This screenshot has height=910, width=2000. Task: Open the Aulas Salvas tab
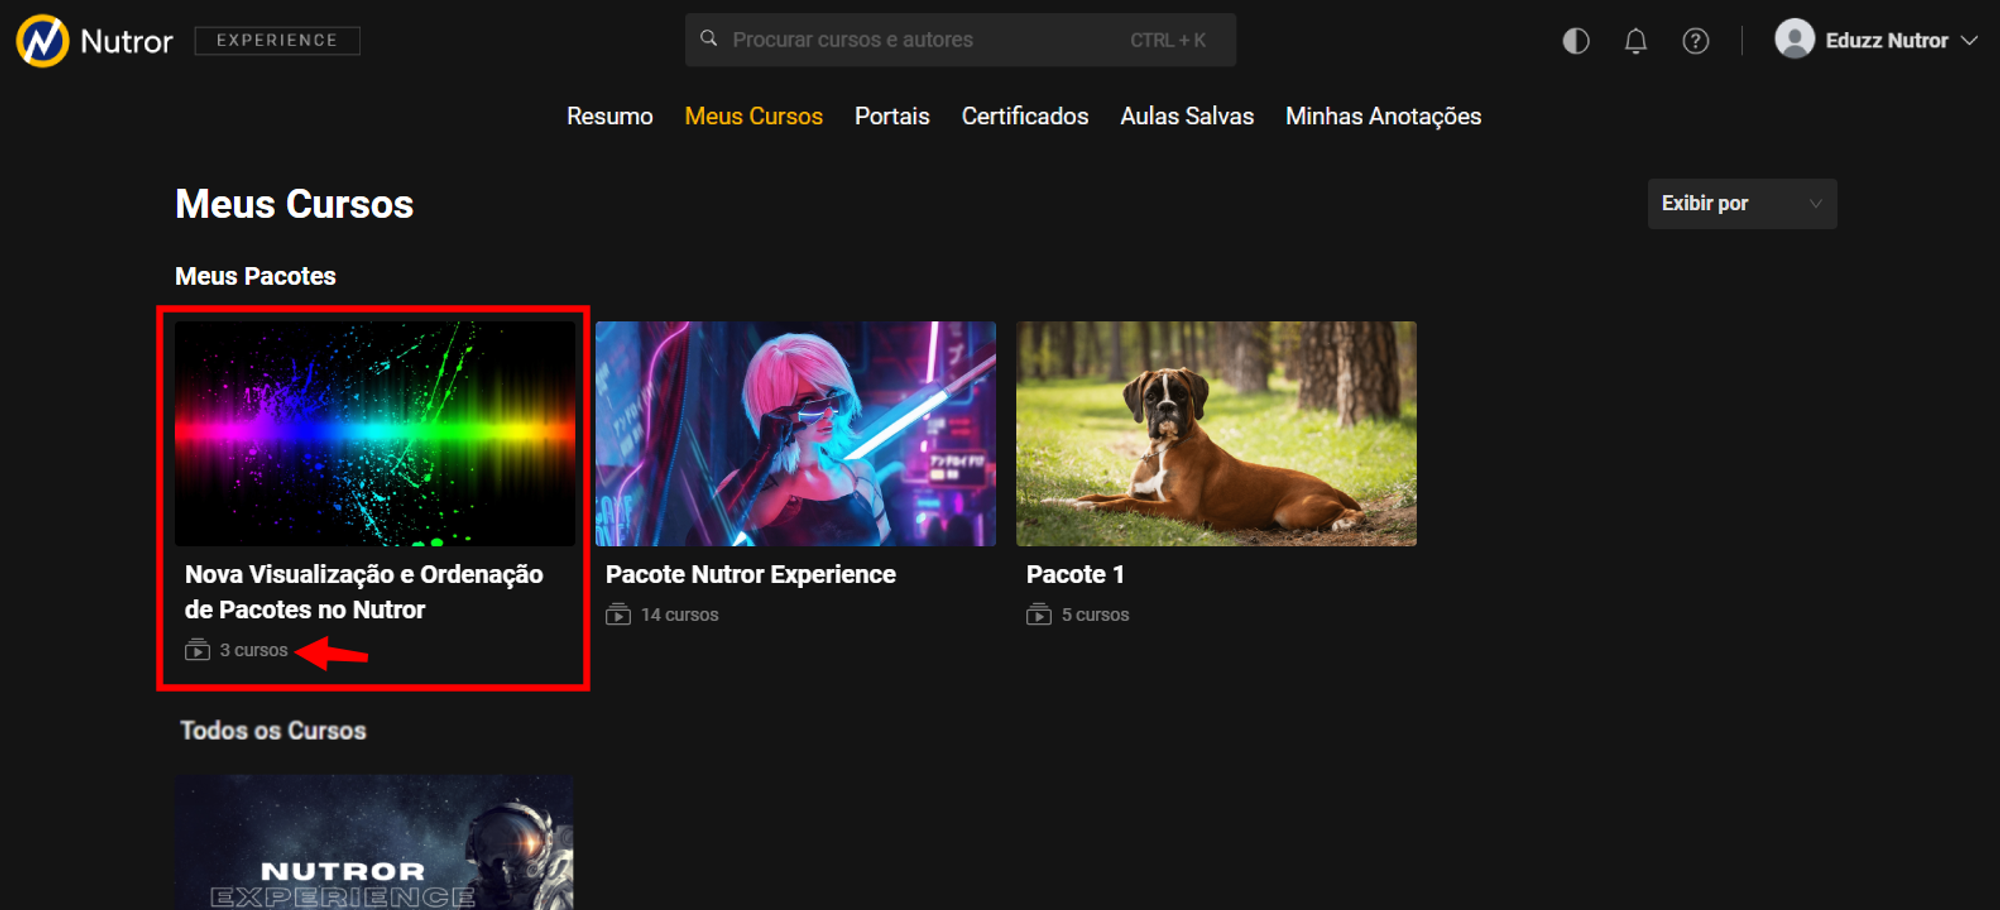1187,116
